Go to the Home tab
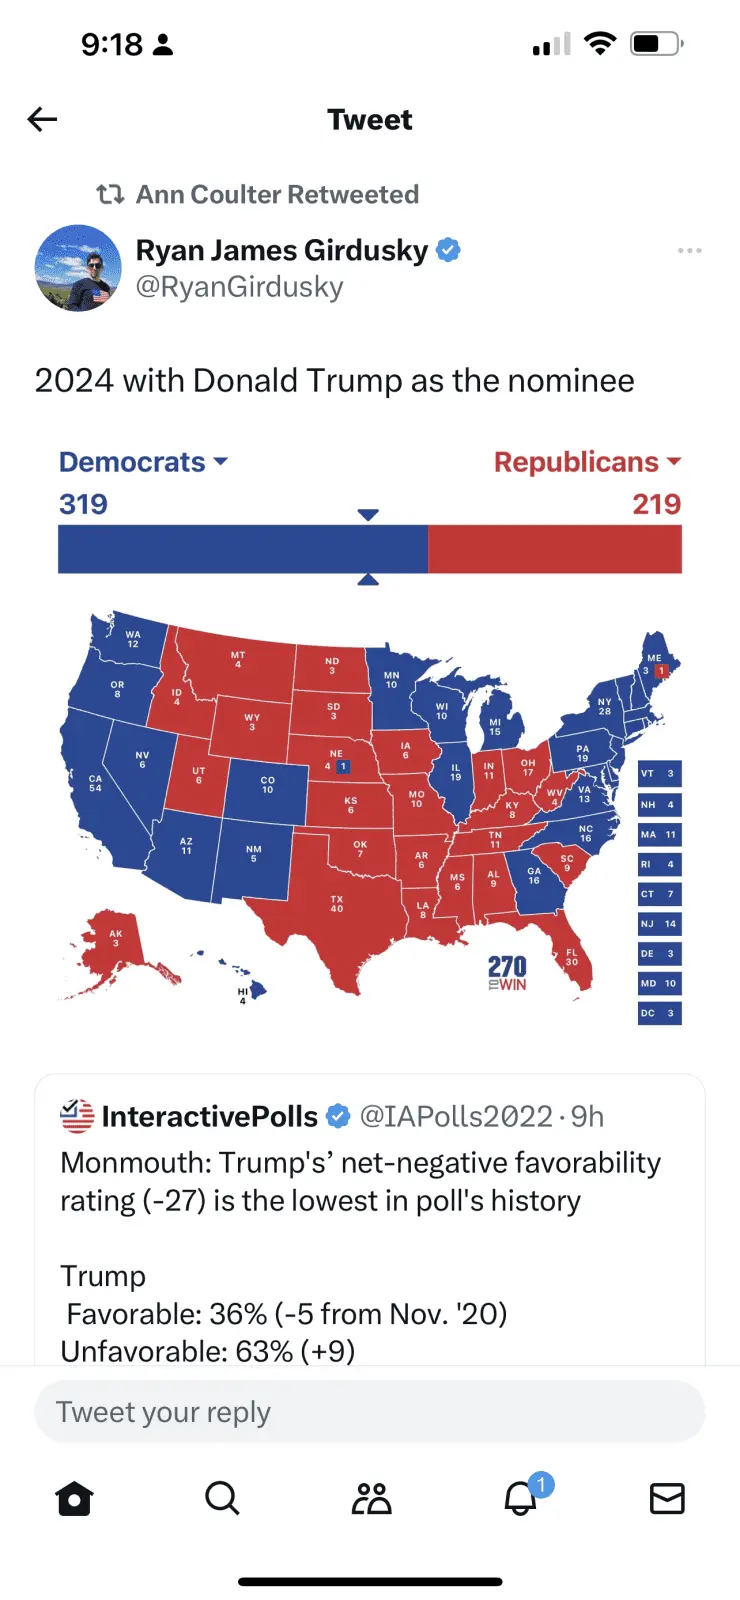The width and height of the screenshot is (740, 1600). [75, 1498]
